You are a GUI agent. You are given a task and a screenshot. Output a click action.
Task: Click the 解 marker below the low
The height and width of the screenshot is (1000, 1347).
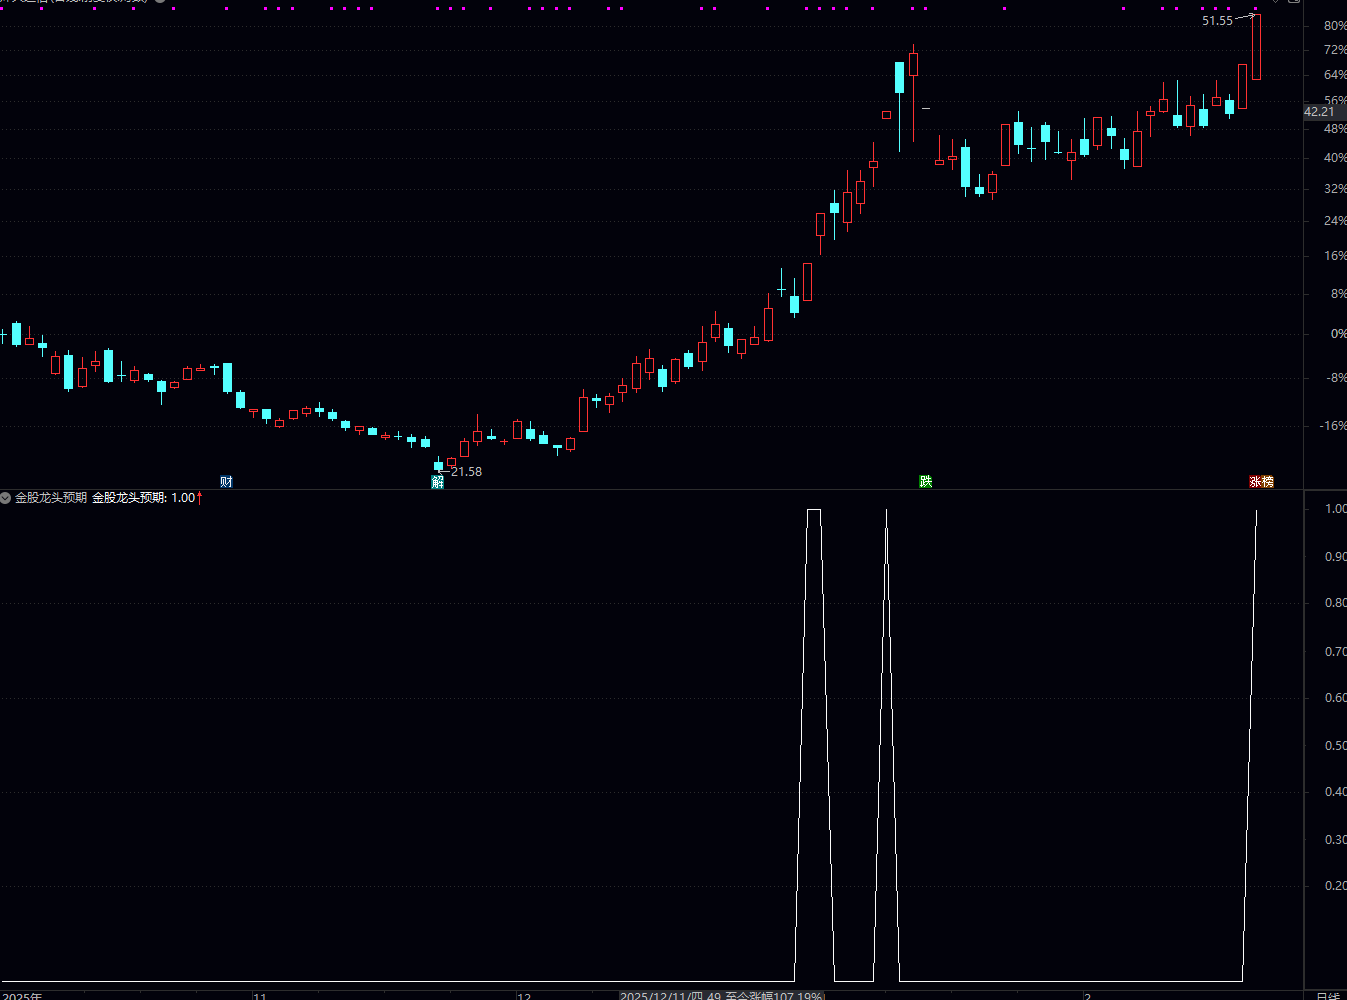(x=437, y=482)
